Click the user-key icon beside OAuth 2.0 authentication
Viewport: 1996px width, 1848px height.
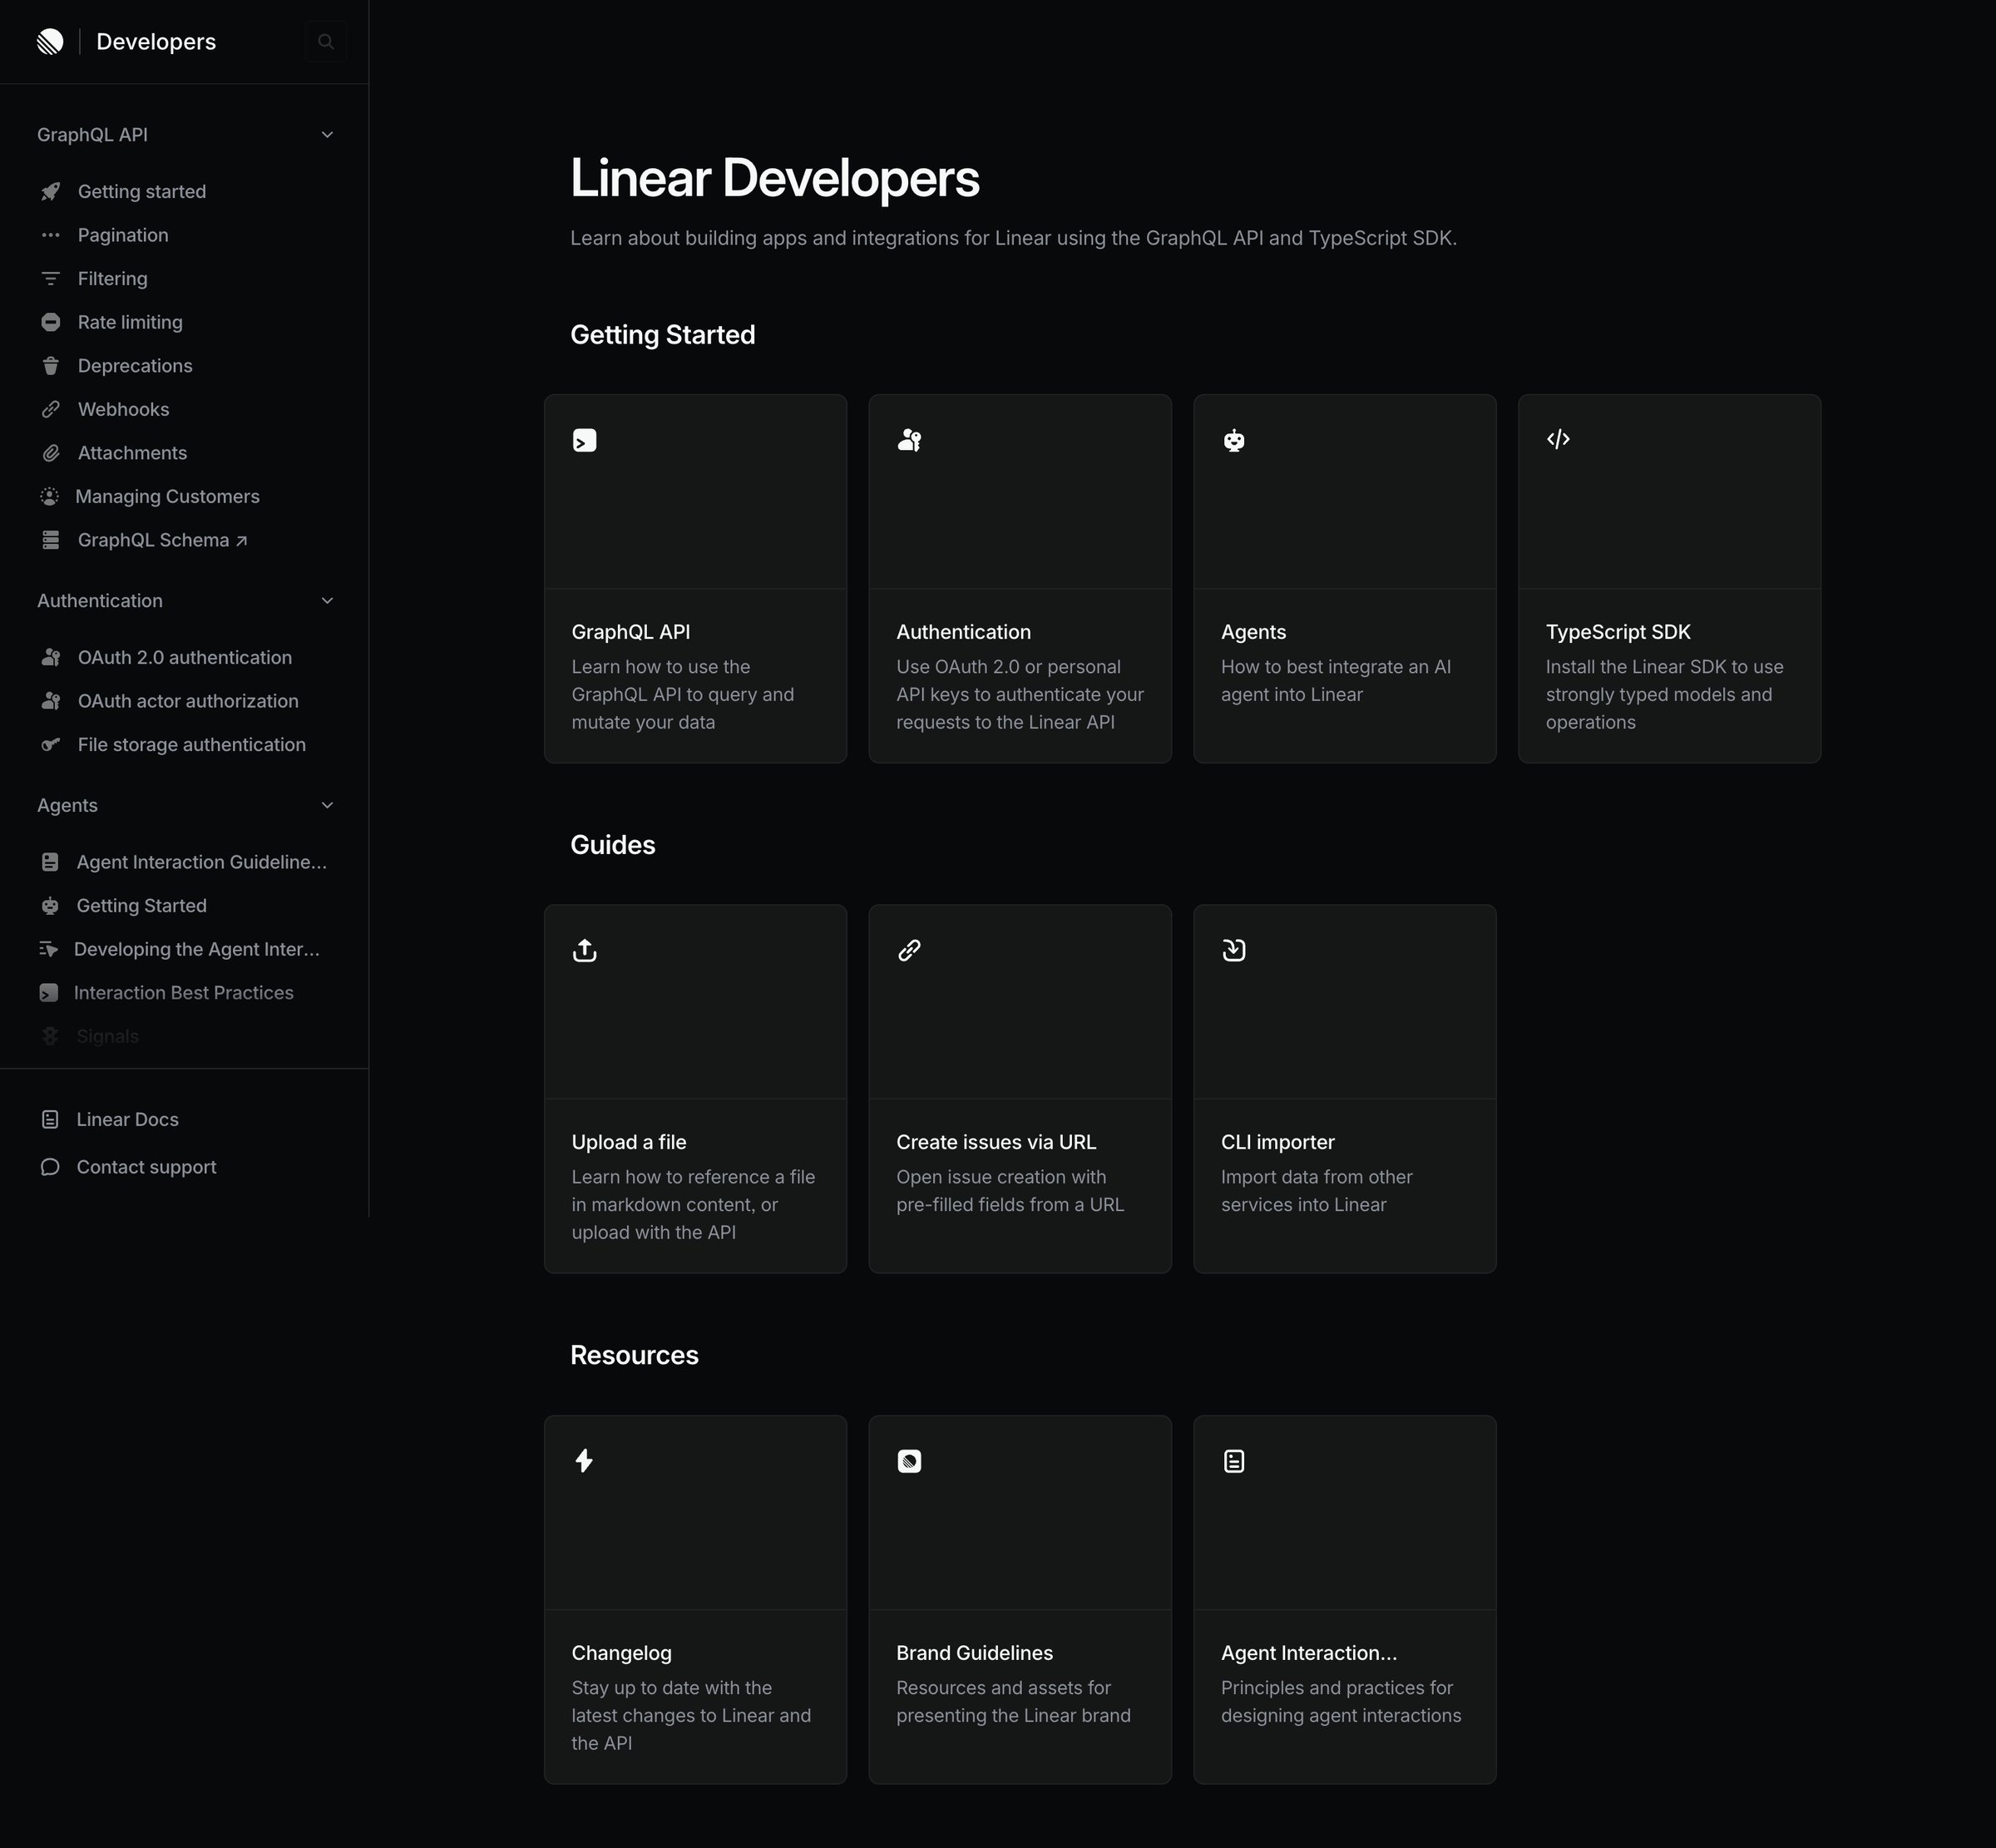point(51,657)
